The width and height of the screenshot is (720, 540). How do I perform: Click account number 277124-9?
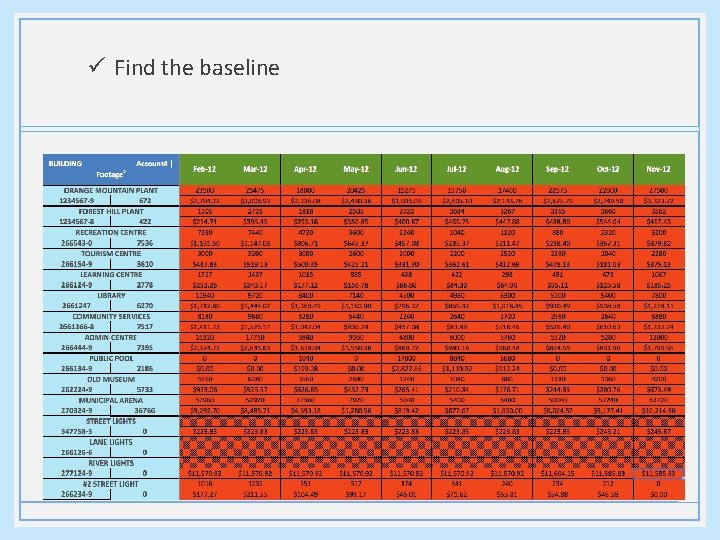click(x=77, y=473)
